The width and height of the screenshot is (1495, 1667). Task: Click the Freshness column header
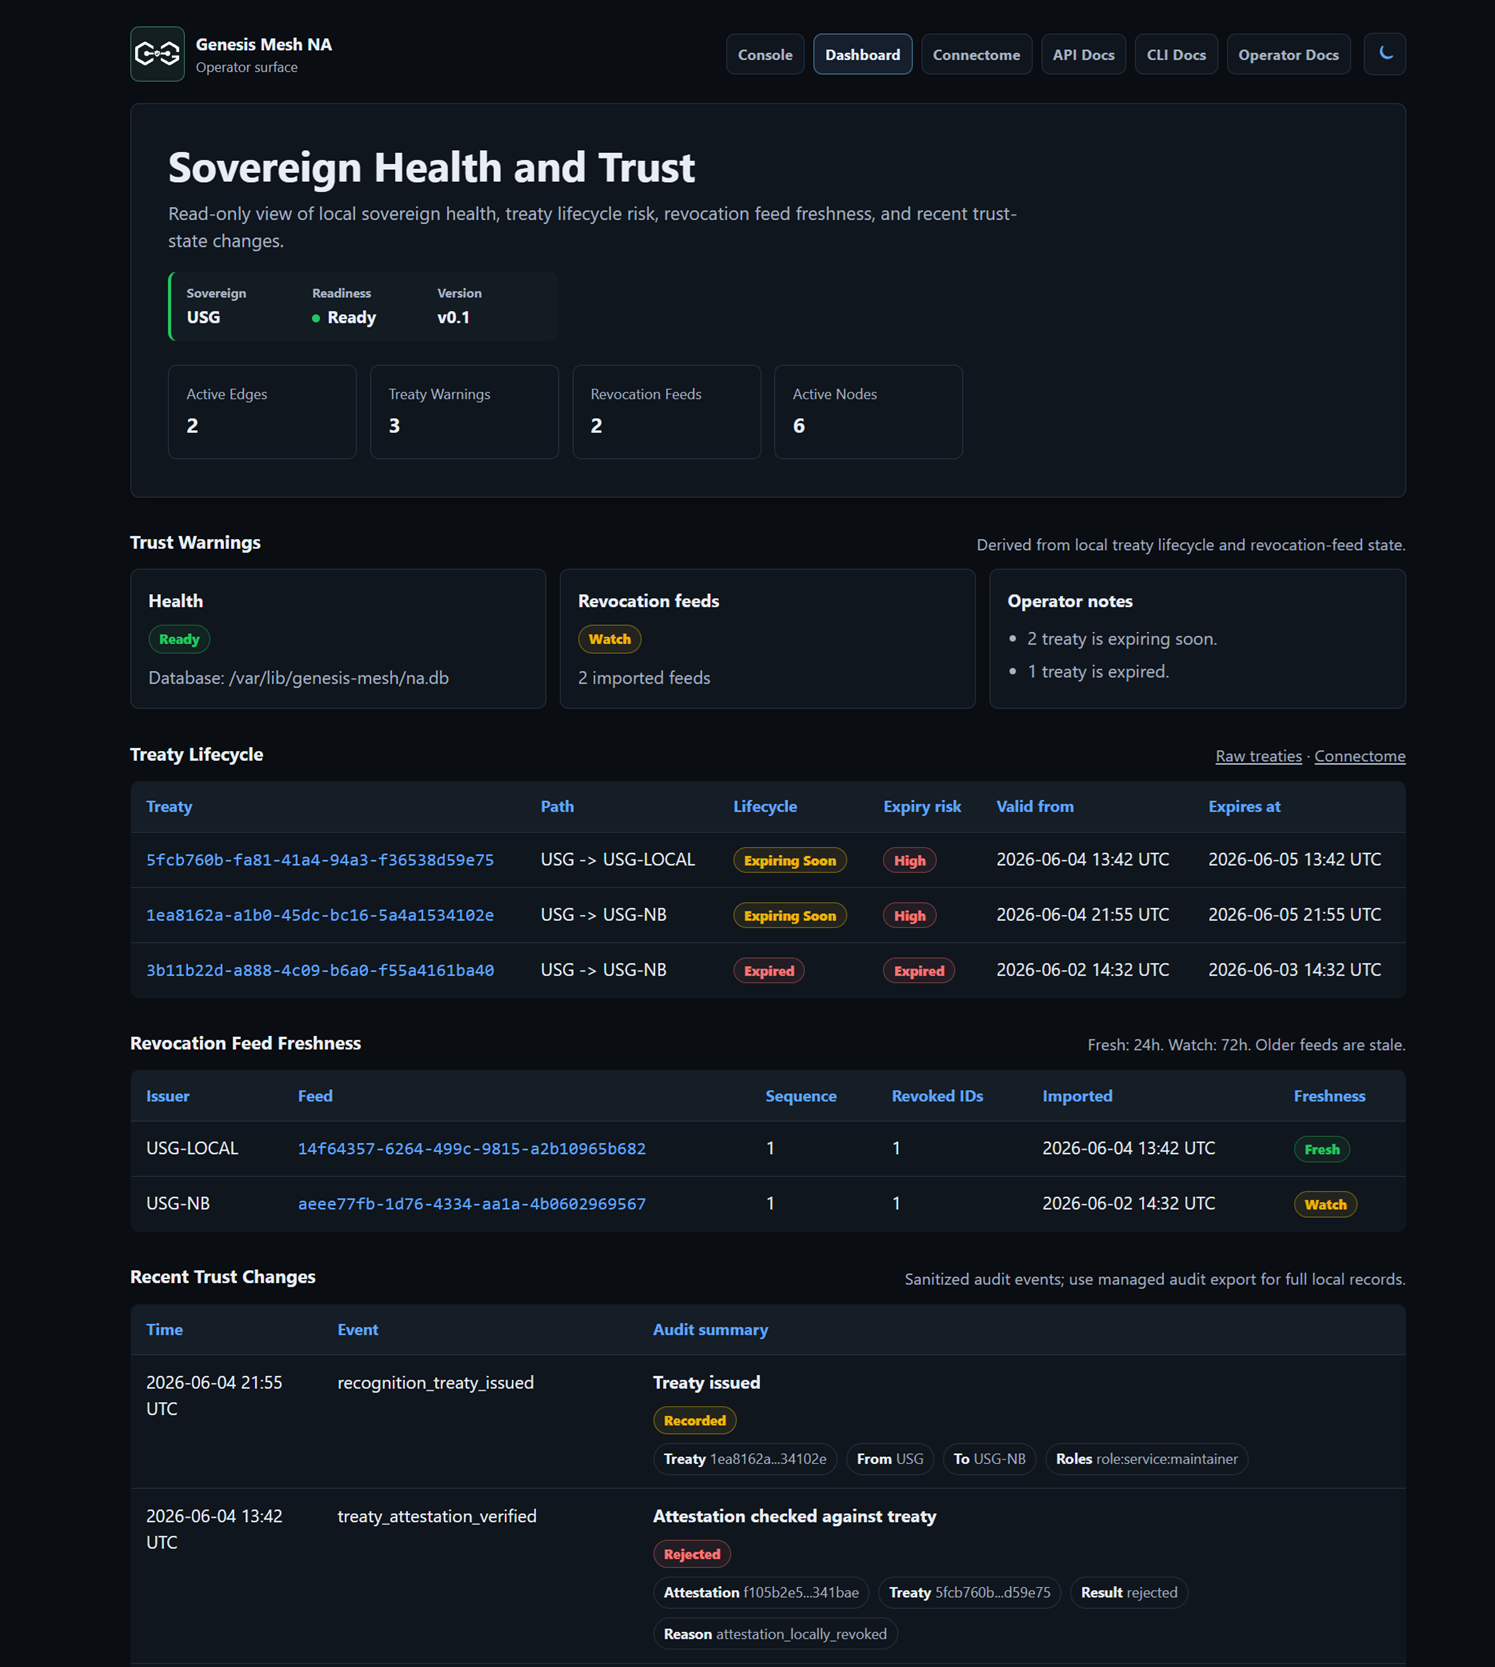pyautogui.click(x=1329, y=1096)
